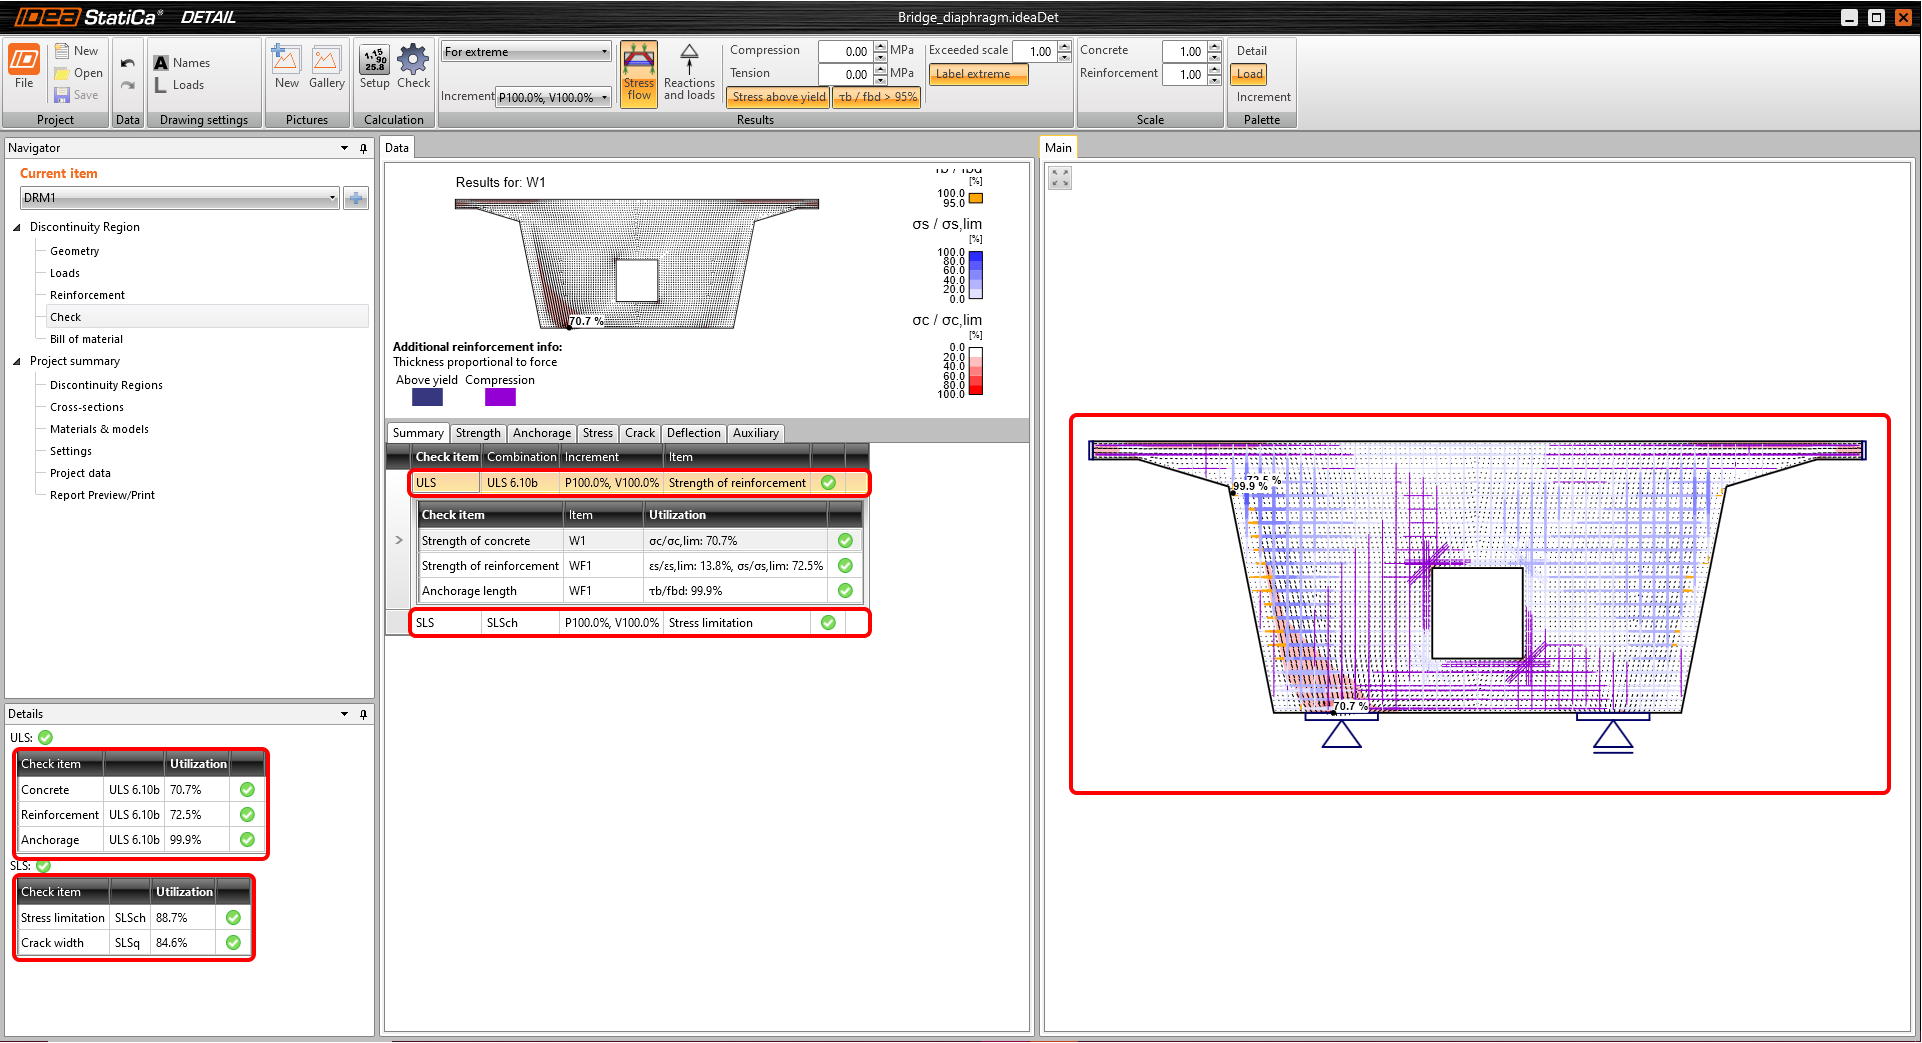This screenshot has width=1922, height=1043.
Task: Click the Undo arrow icon
Action: [127, 63]
